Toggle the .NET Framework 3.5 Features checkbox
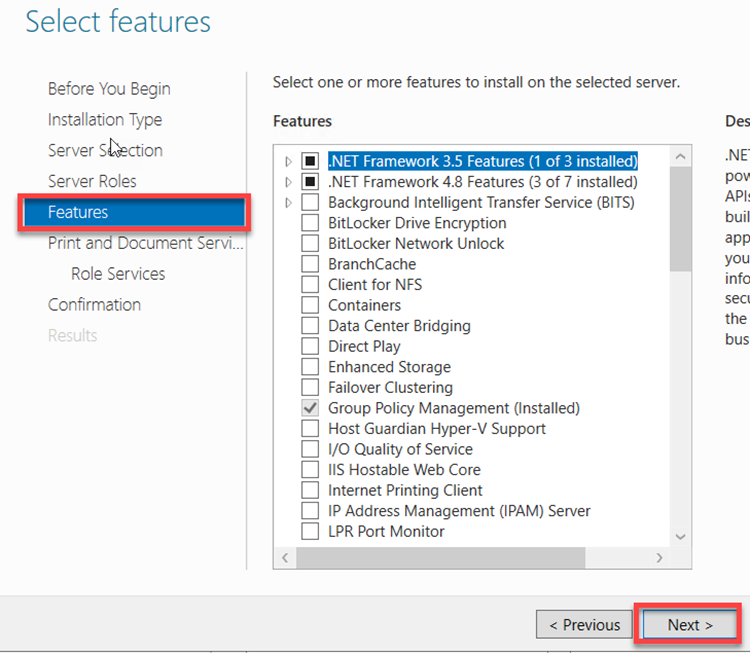Screen dimensions: 750x653 pos(310,161)
